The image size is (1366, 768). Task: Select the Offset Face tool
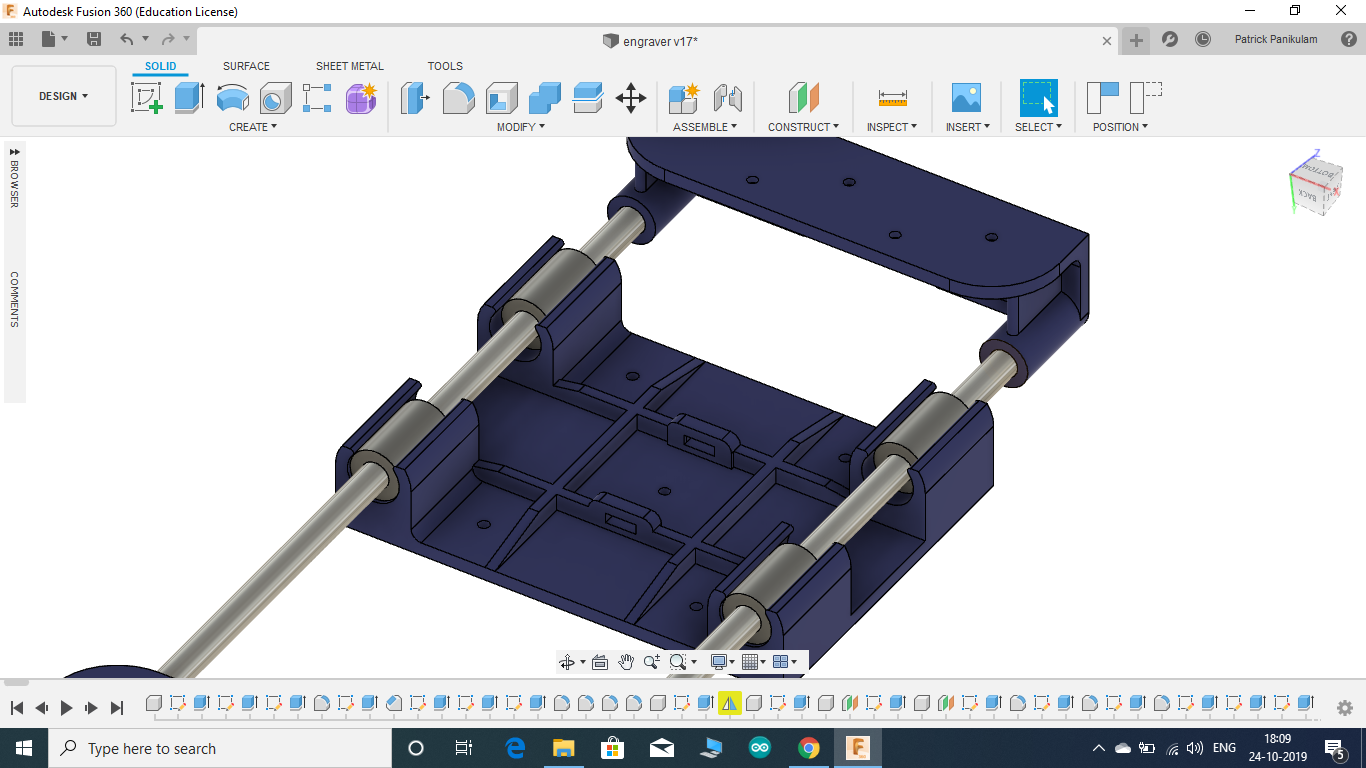point(587,97)
